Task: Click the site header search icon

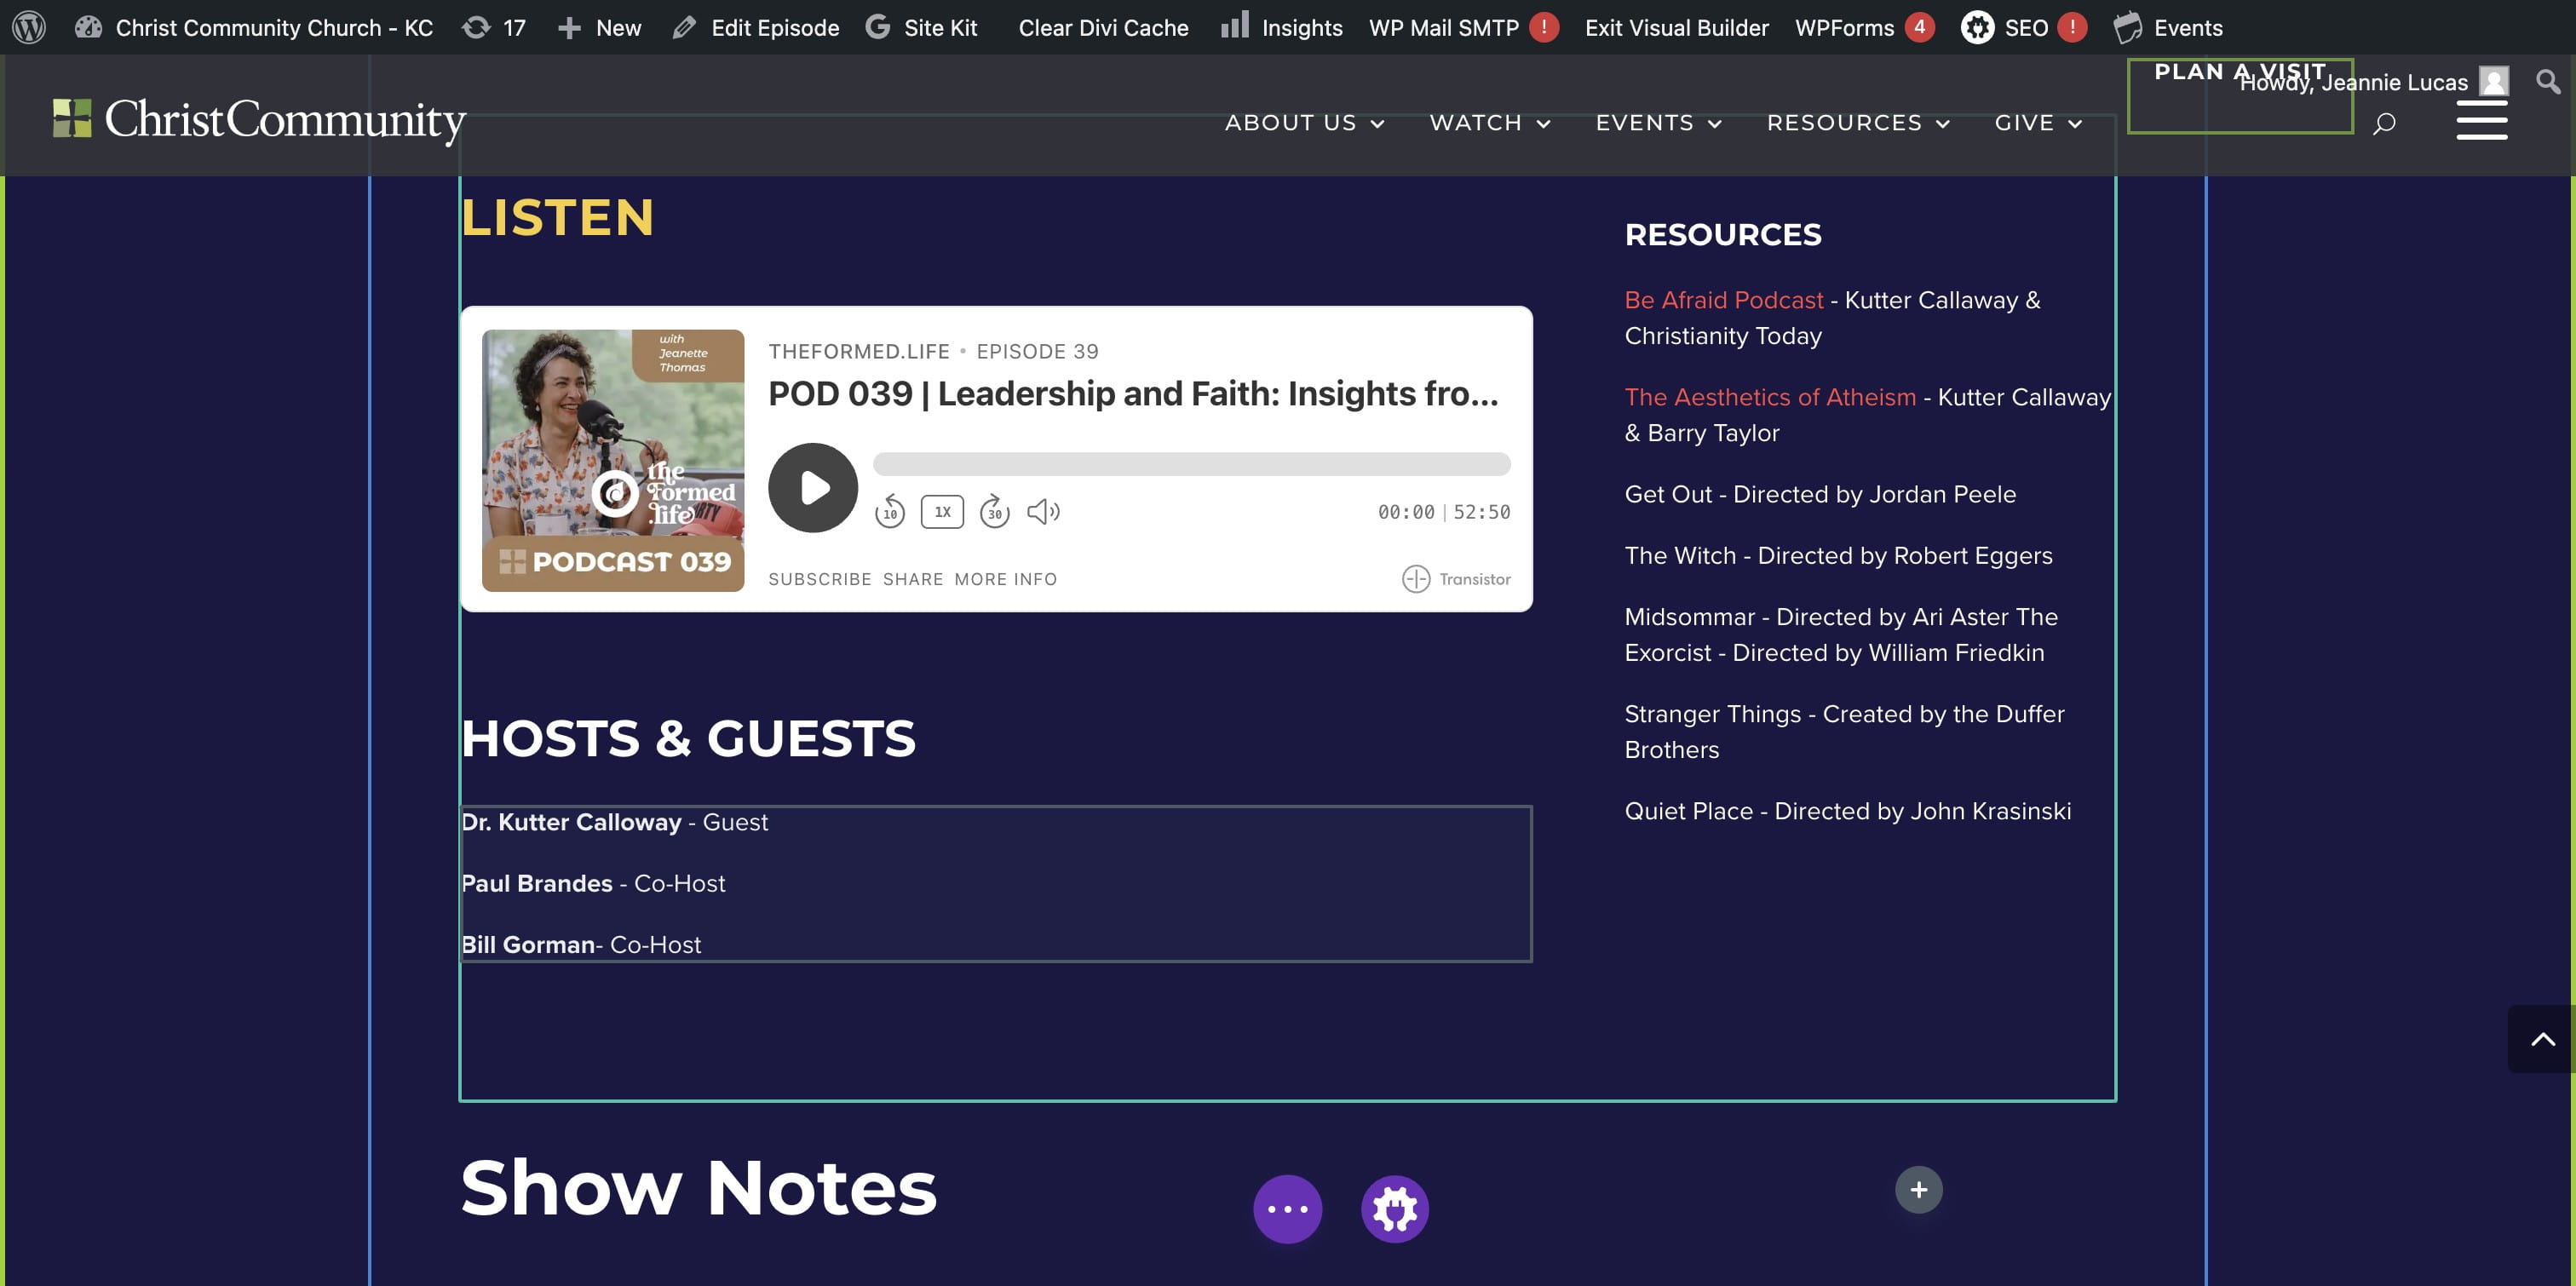Action: [x=2384, y=123]
